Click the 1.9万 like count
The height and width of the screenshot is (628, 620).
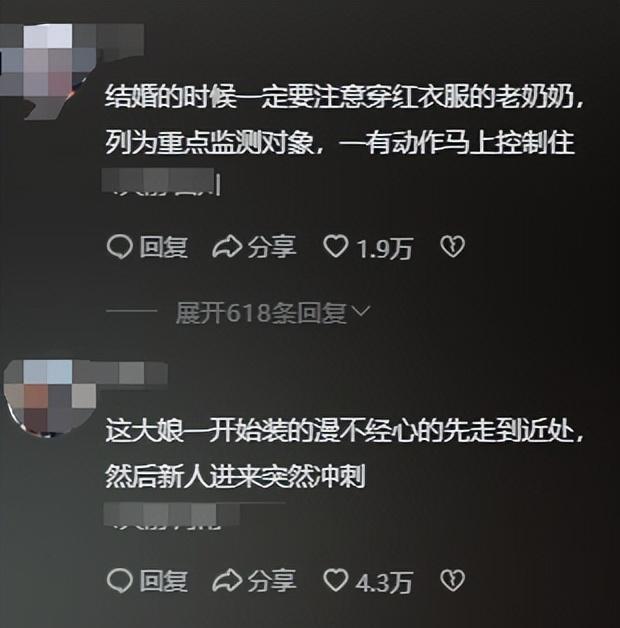[x=384, y=248]
